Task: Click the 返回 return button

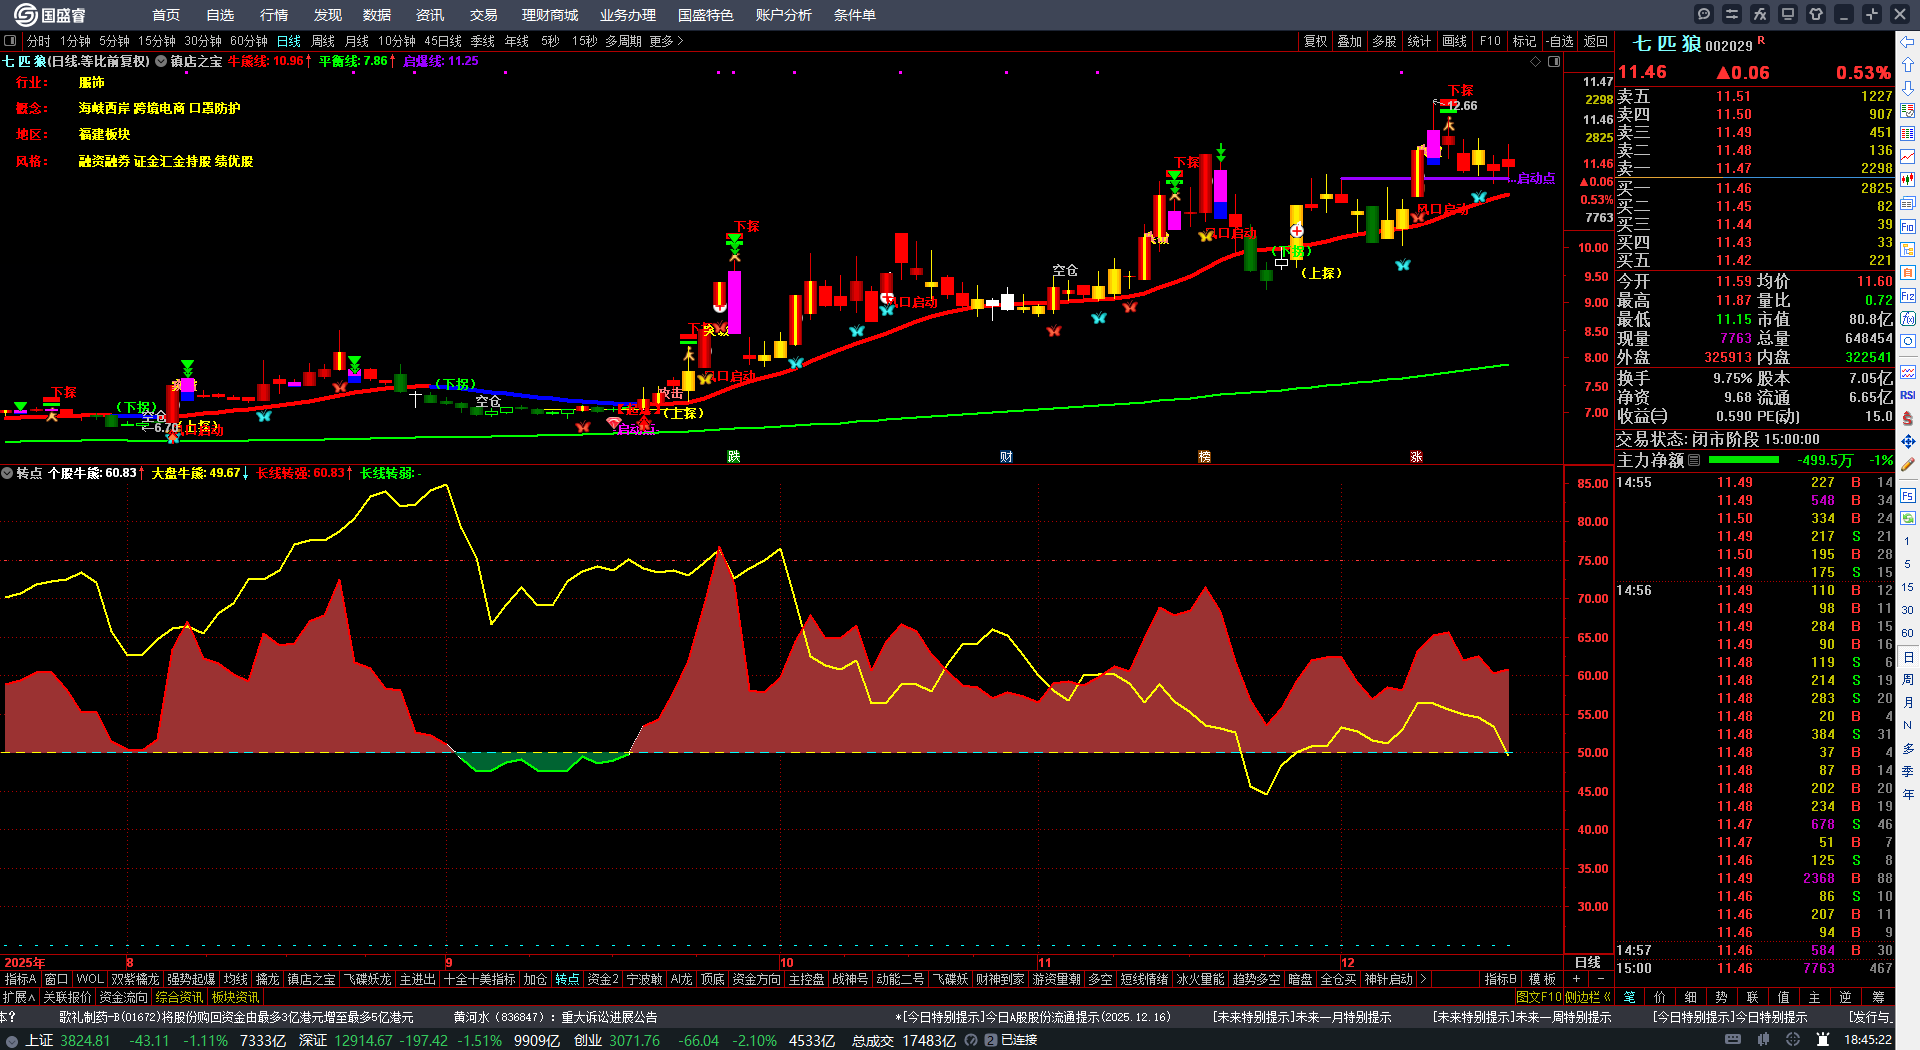Action: (x=1596, y=41)
